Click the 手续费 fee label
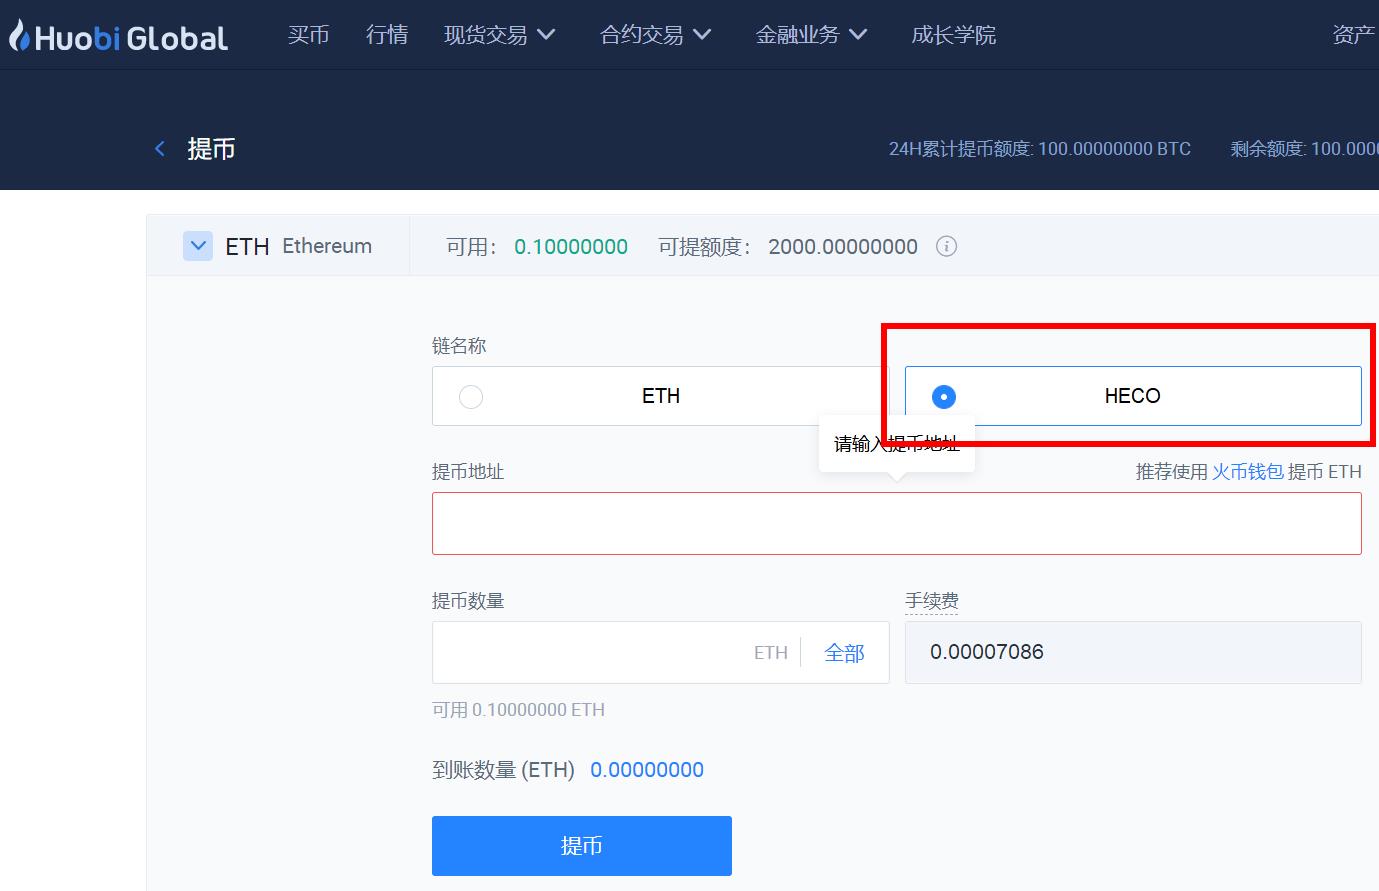Image resolution: width=1379 pixels, height=891 pixels. [x=931, y=601]
